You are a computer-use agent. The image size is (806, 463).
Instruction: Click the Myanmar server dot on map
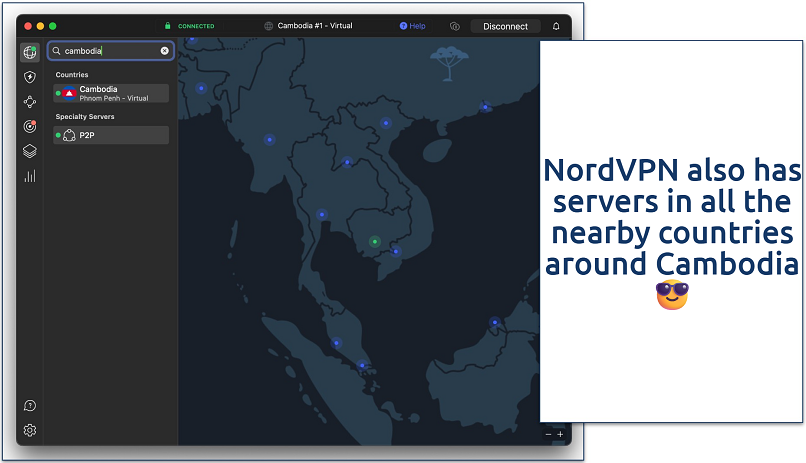[269, 139]
